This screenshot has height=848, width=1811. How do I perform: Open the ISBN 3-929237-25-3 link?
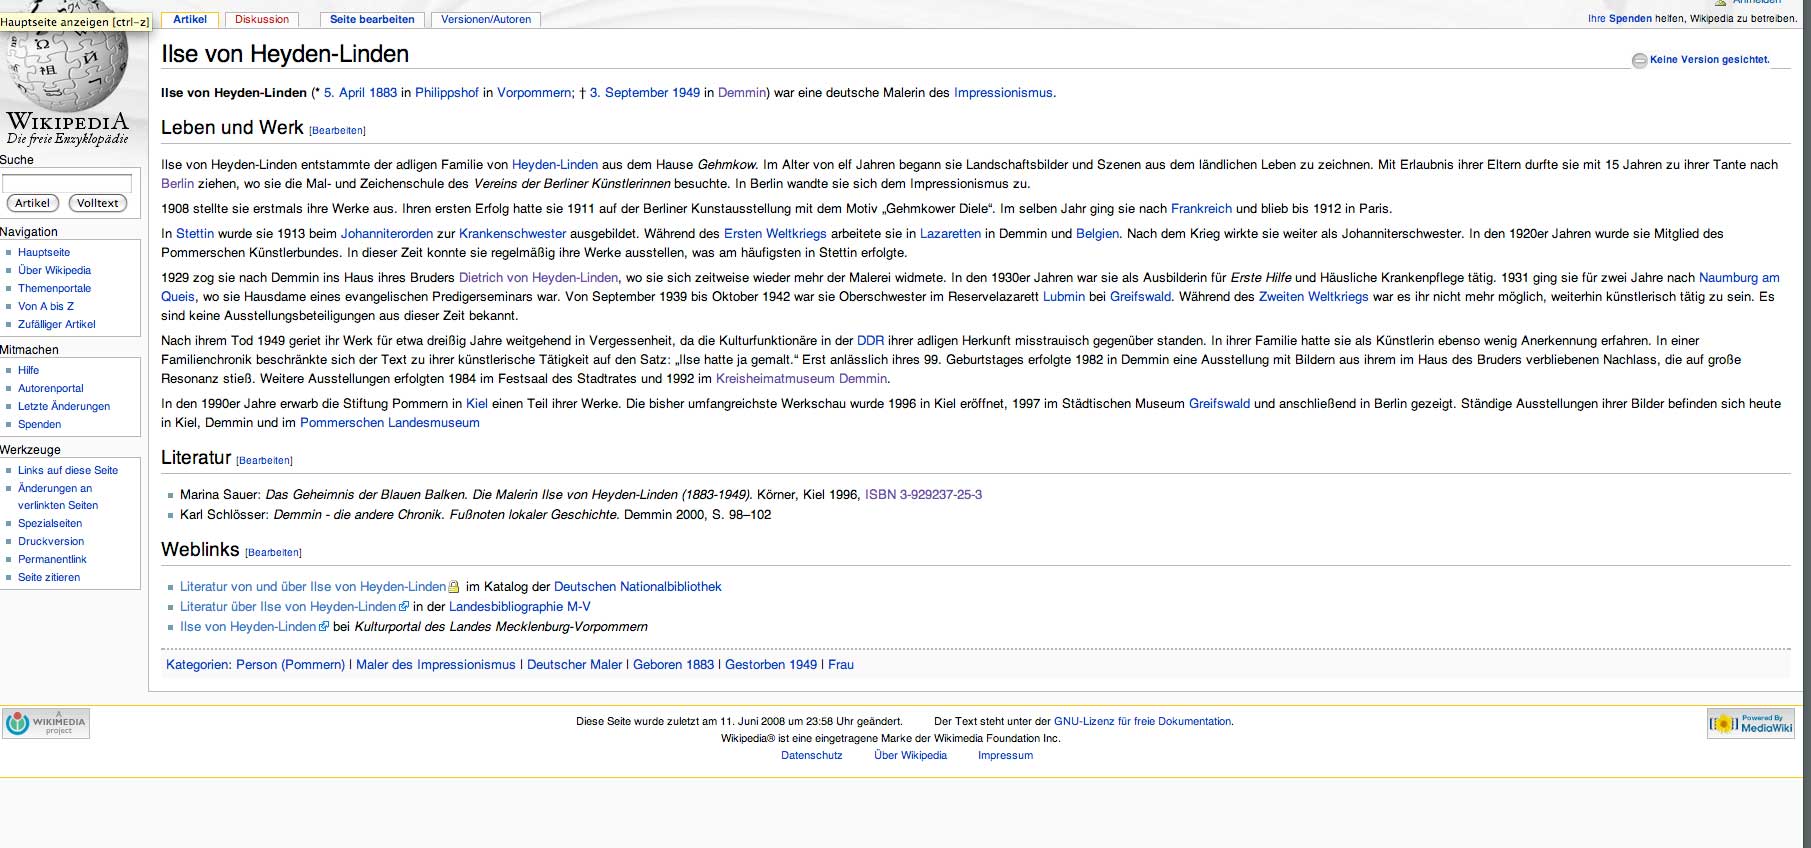pyautogui.click(x=923, y=494)
